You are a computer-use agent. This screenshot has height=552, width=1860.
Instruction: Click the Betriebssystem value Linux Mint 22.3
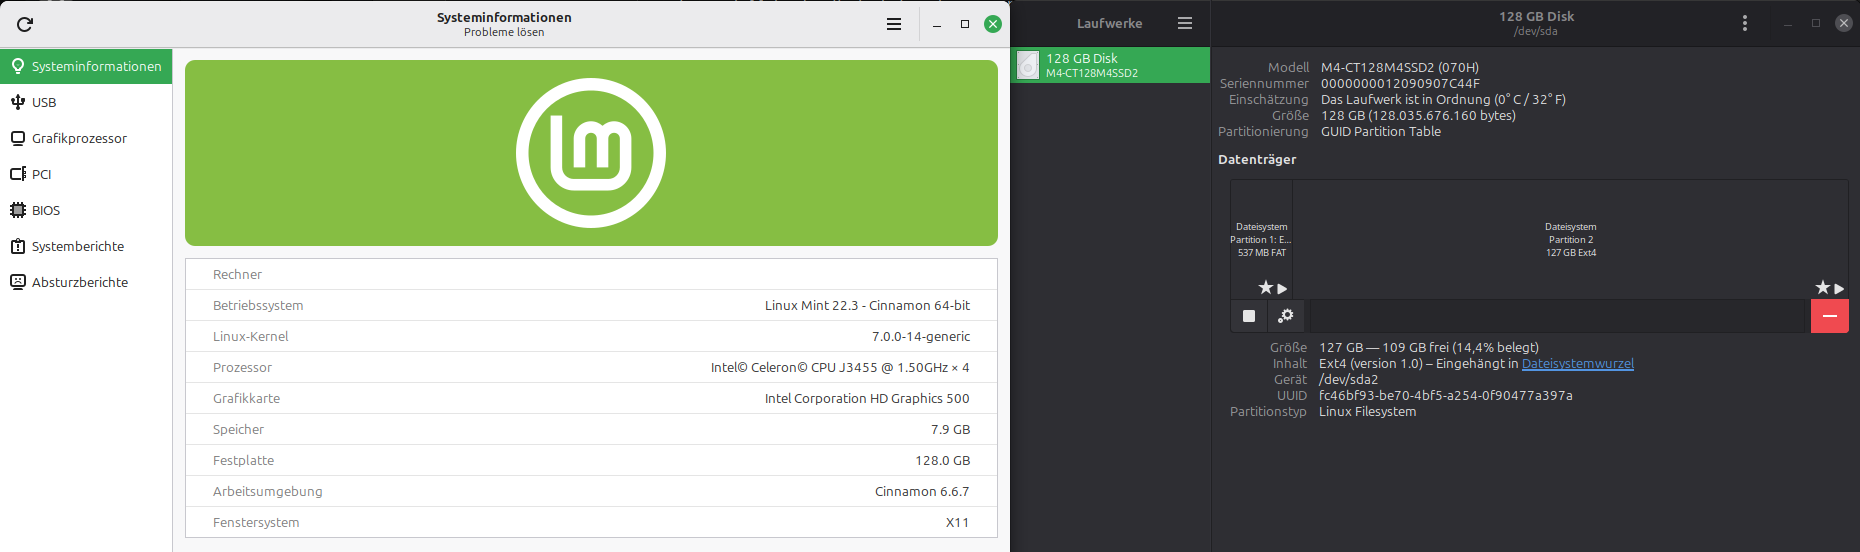click(867, 305)
